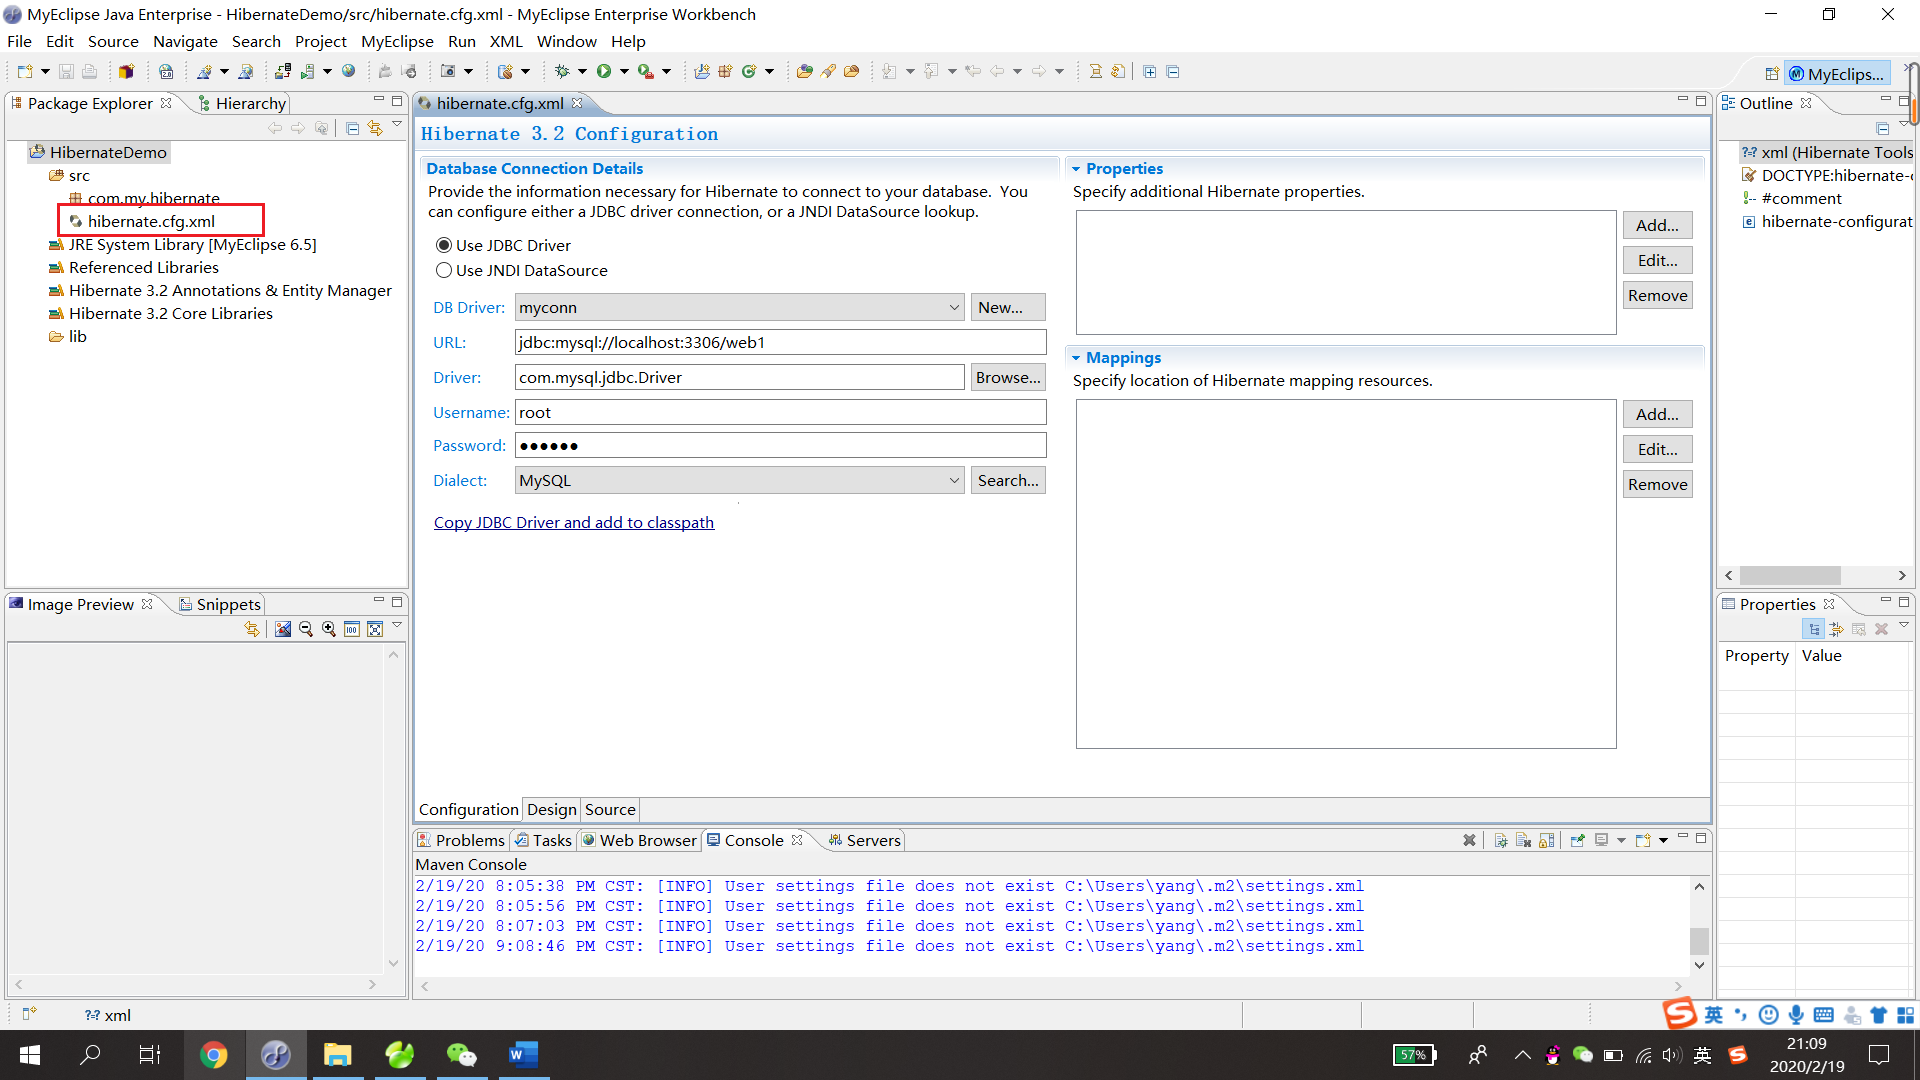Click the Browse... driver button

point(1008,377)
